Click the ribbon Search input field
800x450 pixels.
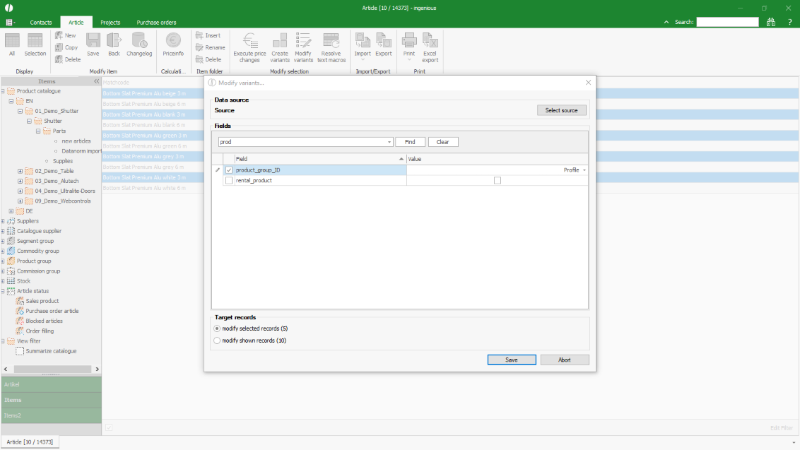(x=728, y=22)
